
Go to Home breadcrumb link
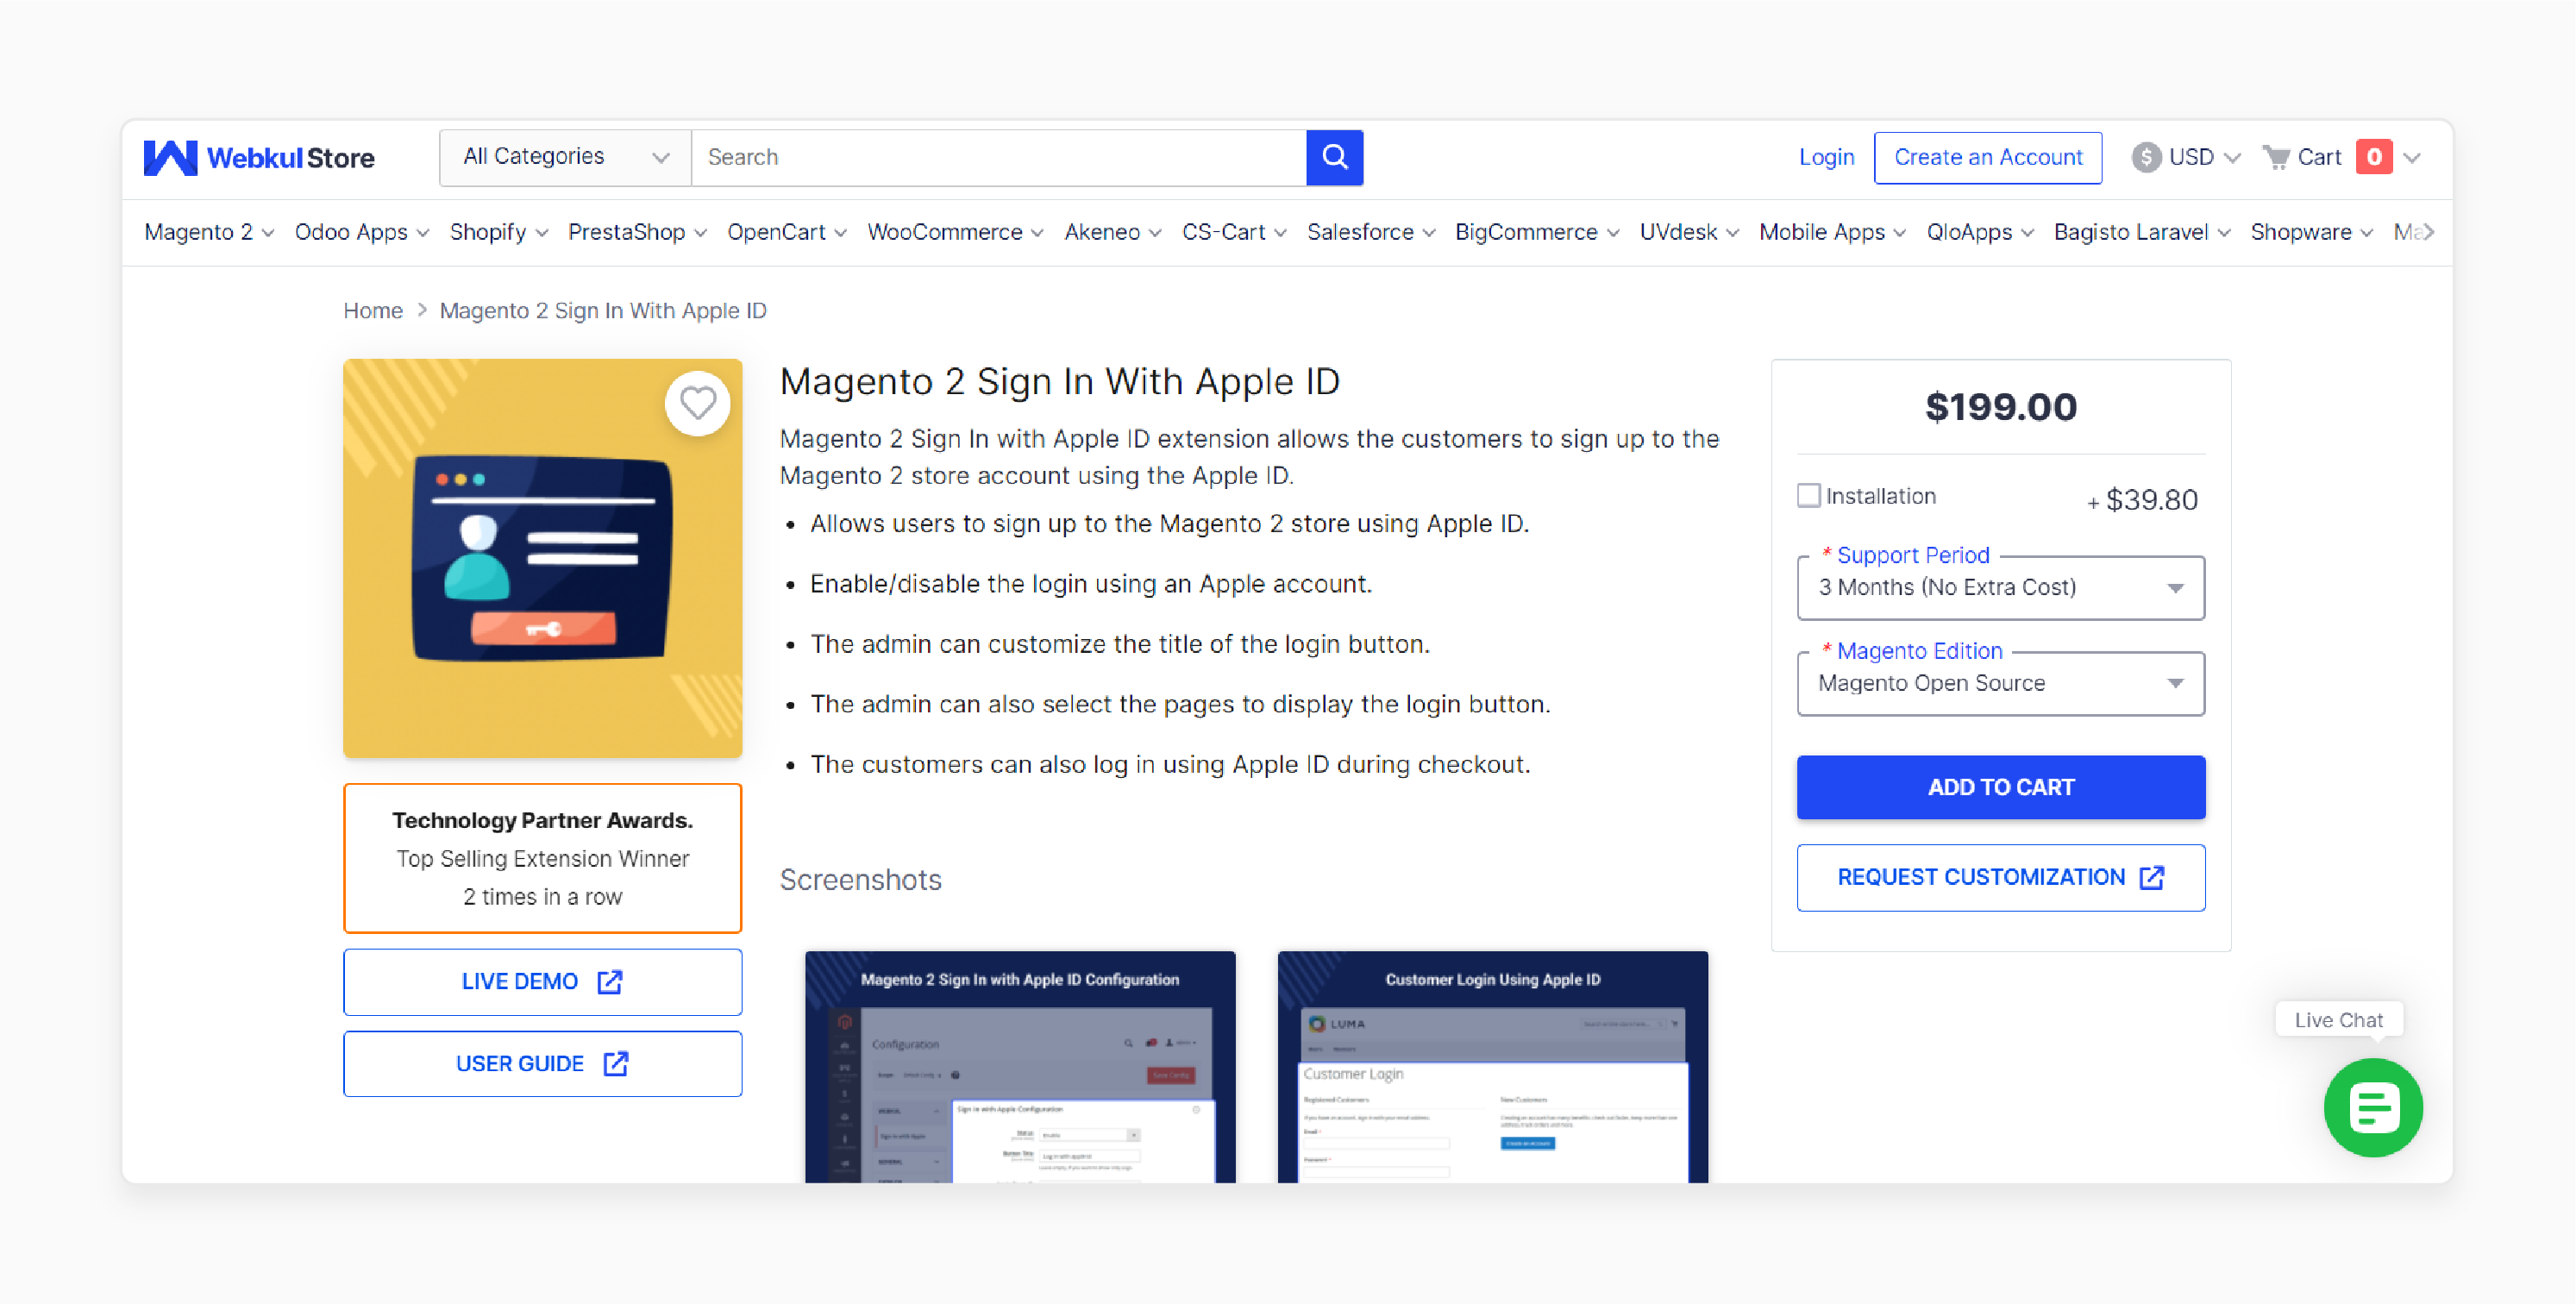[372, 311]
